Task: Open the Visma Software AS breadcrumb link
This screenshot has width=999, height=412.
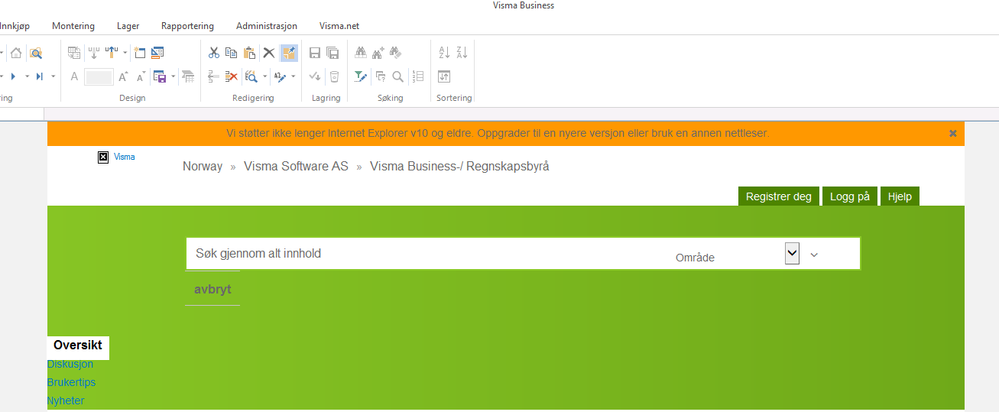Action: click(296, 167)
